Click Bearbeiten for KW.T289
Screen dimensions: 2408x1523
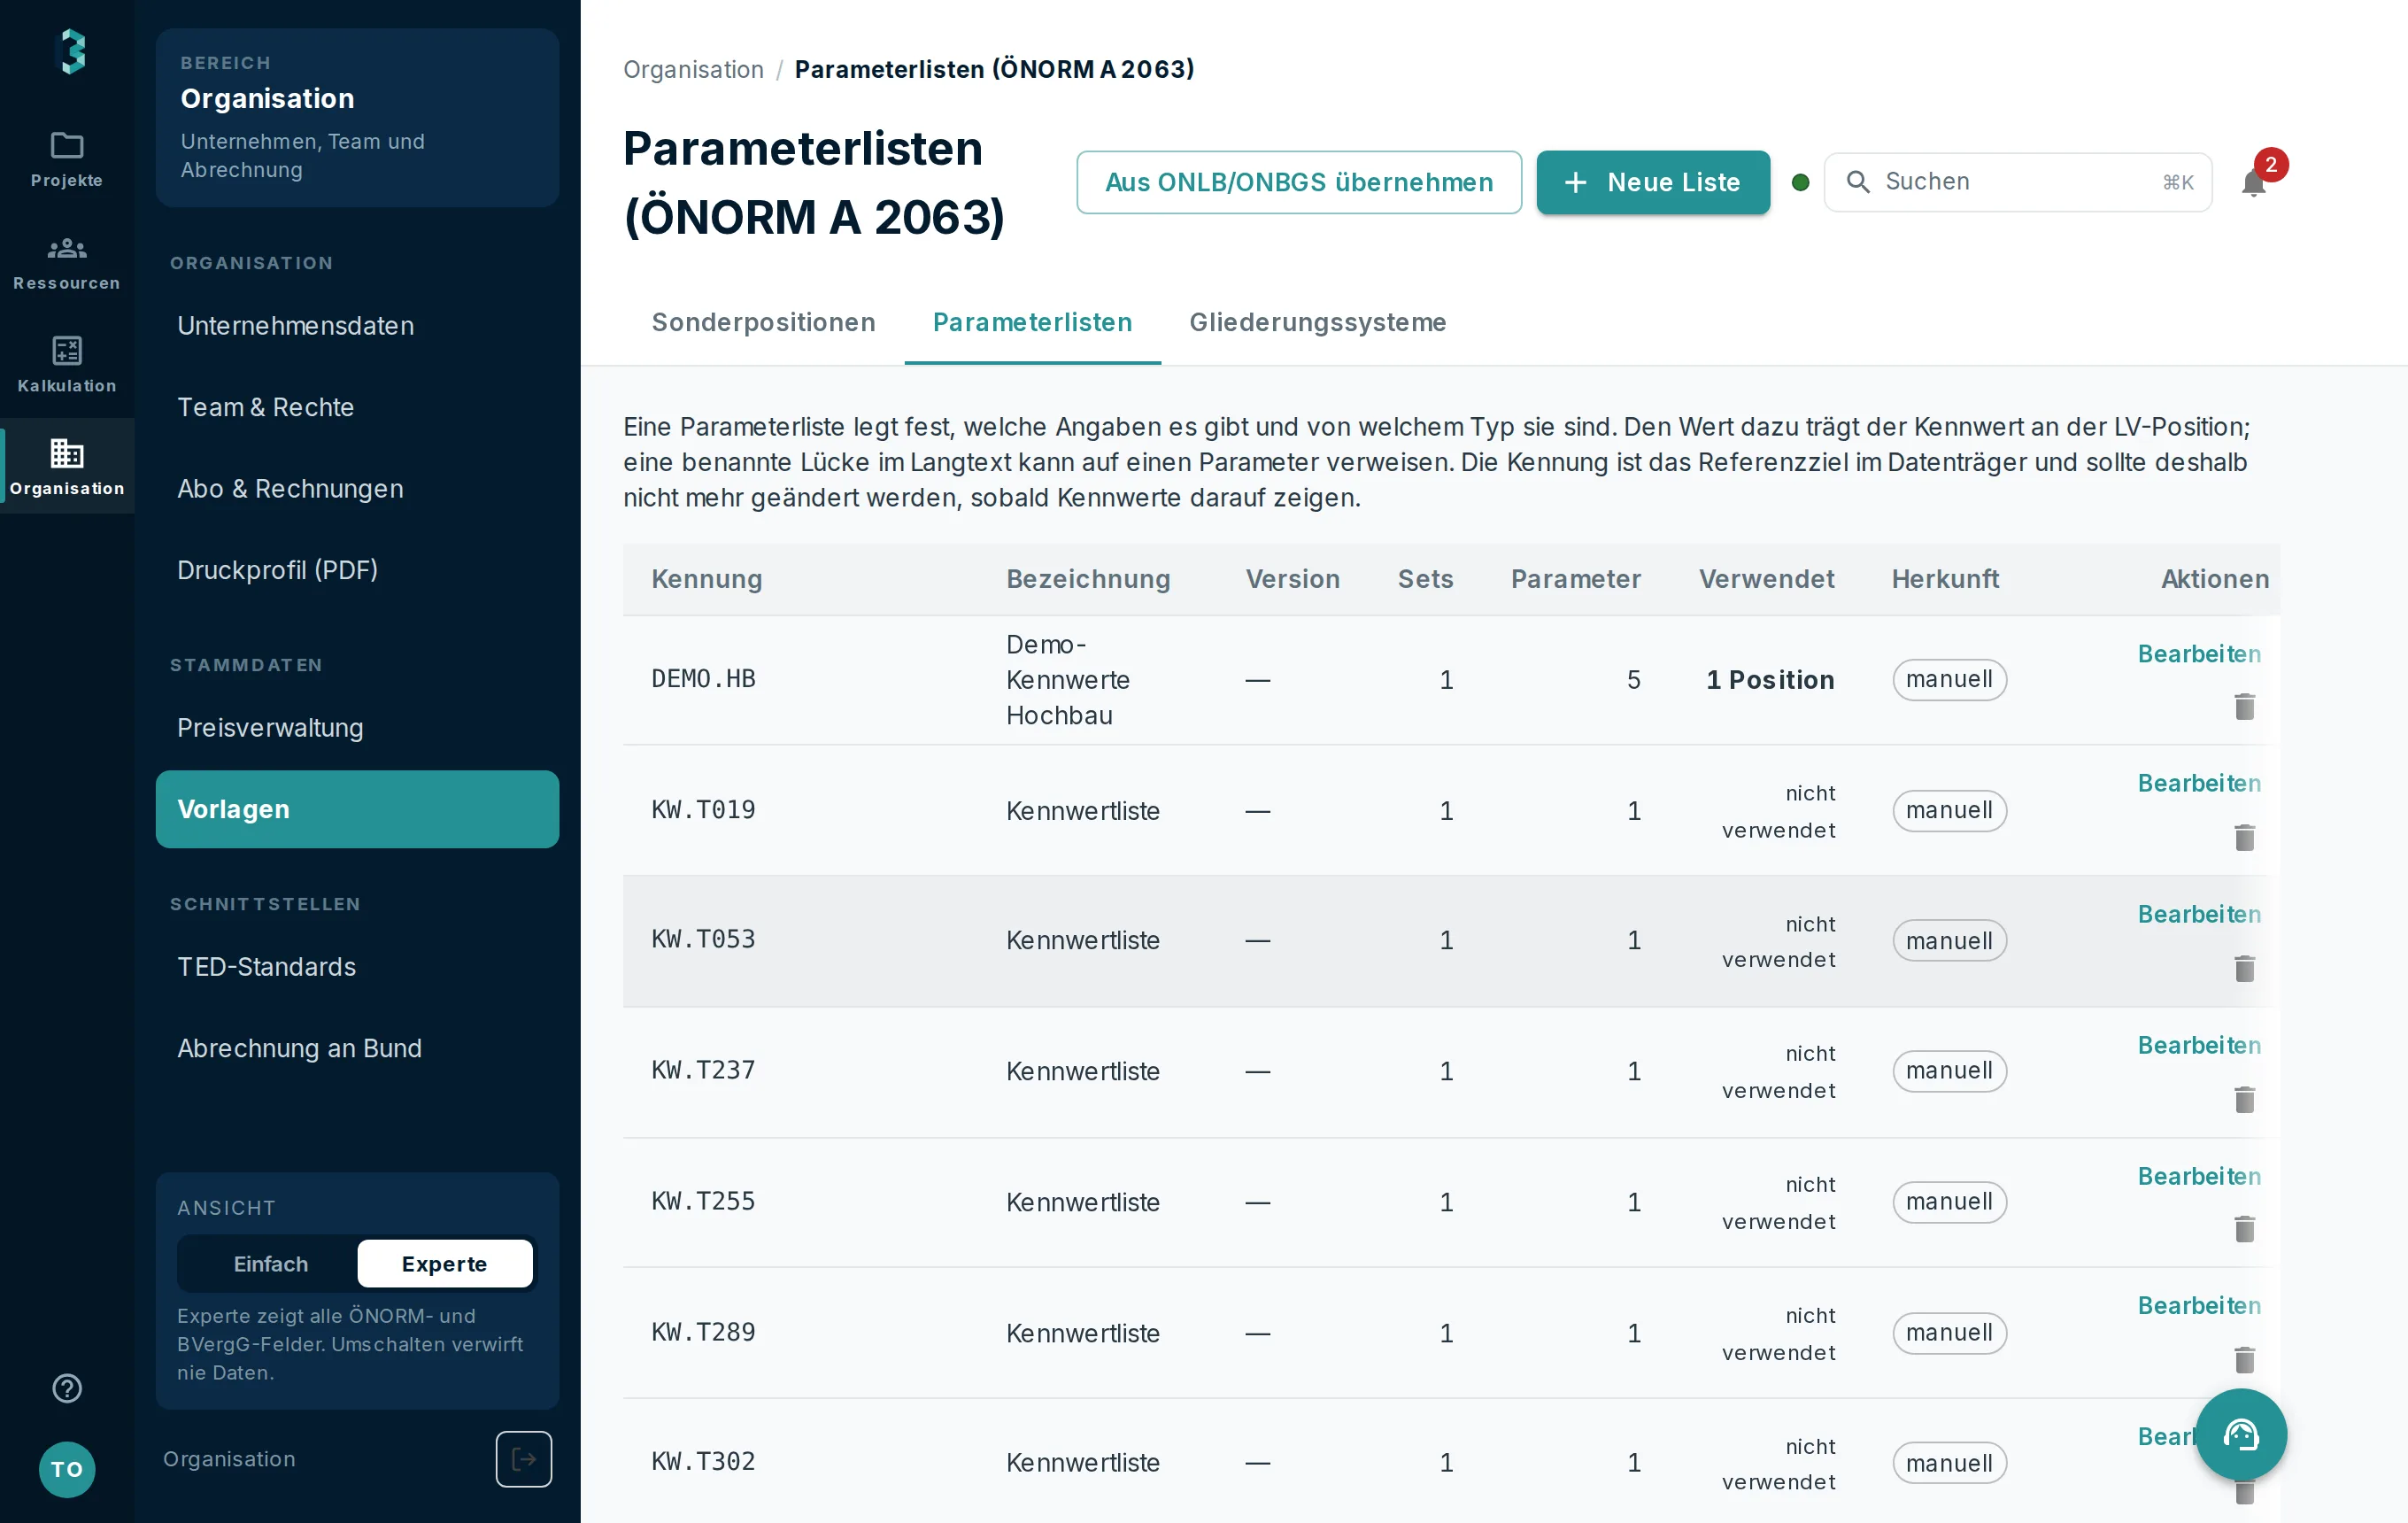[x=2199, y=1305]
